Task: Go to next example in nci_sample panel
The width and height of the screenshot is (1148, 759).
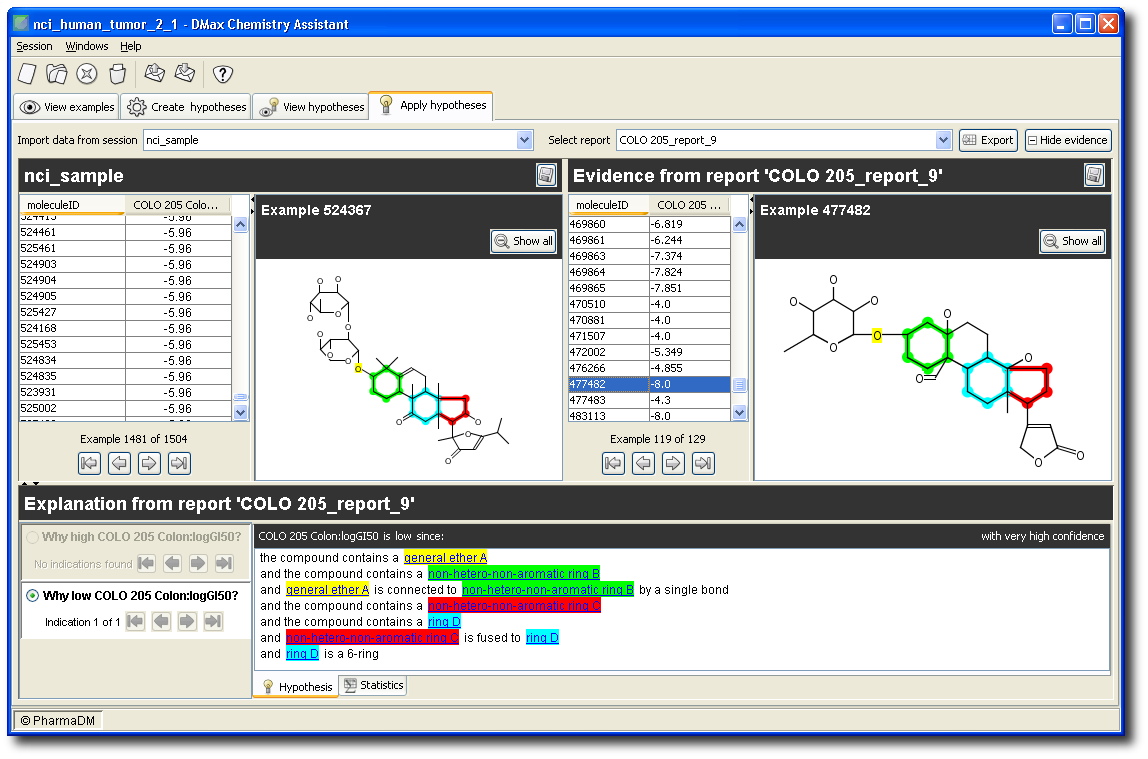Action: [x=149, y=463]
